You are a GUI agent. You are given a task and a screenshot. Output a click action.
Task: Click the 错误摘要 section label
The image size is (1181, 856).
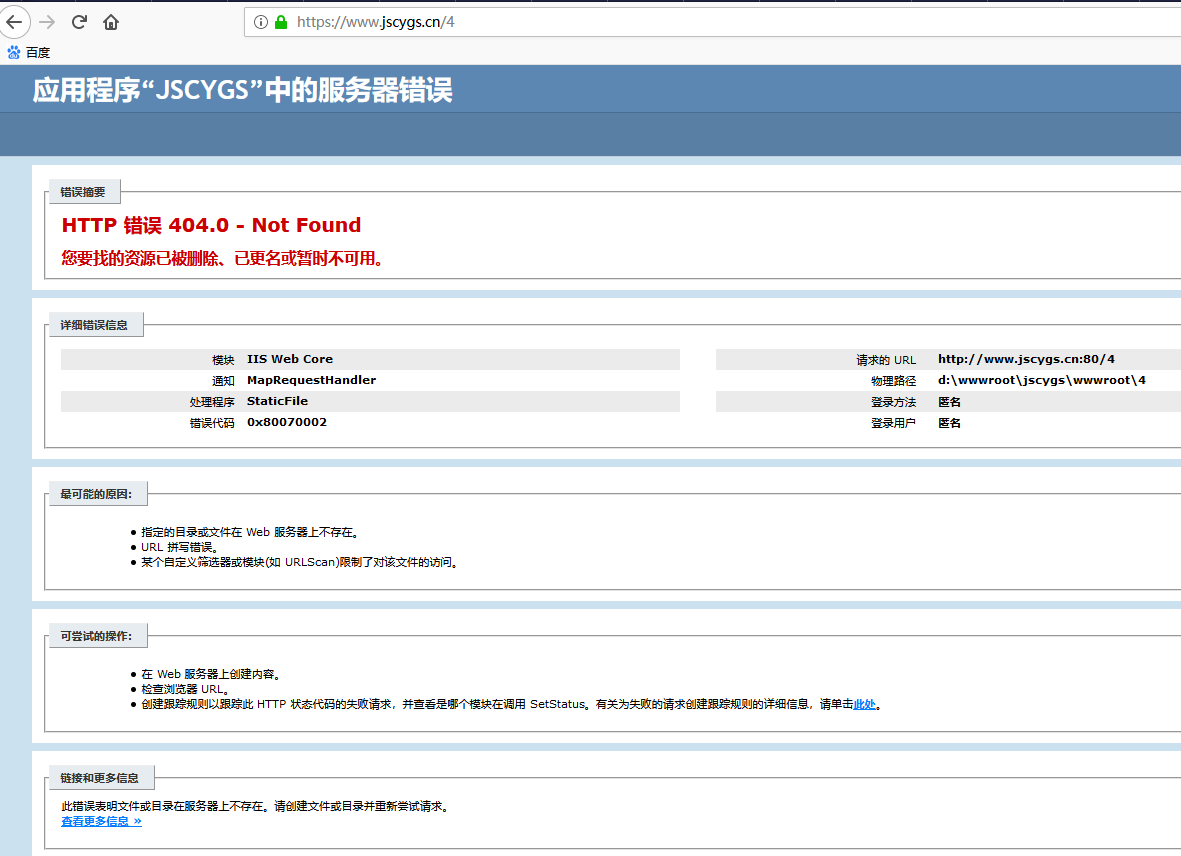point(83,192)
